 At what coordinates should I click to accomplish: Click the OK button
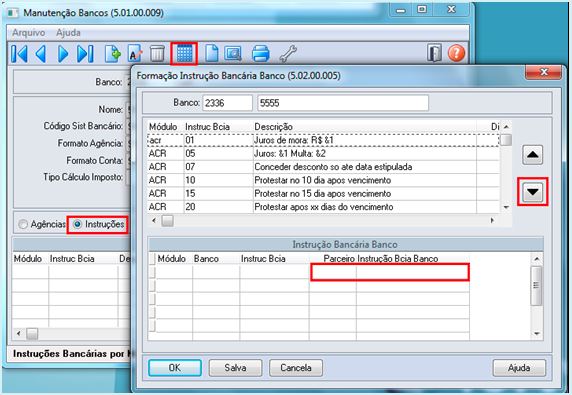pyautogui.click(x=175, y=368)
